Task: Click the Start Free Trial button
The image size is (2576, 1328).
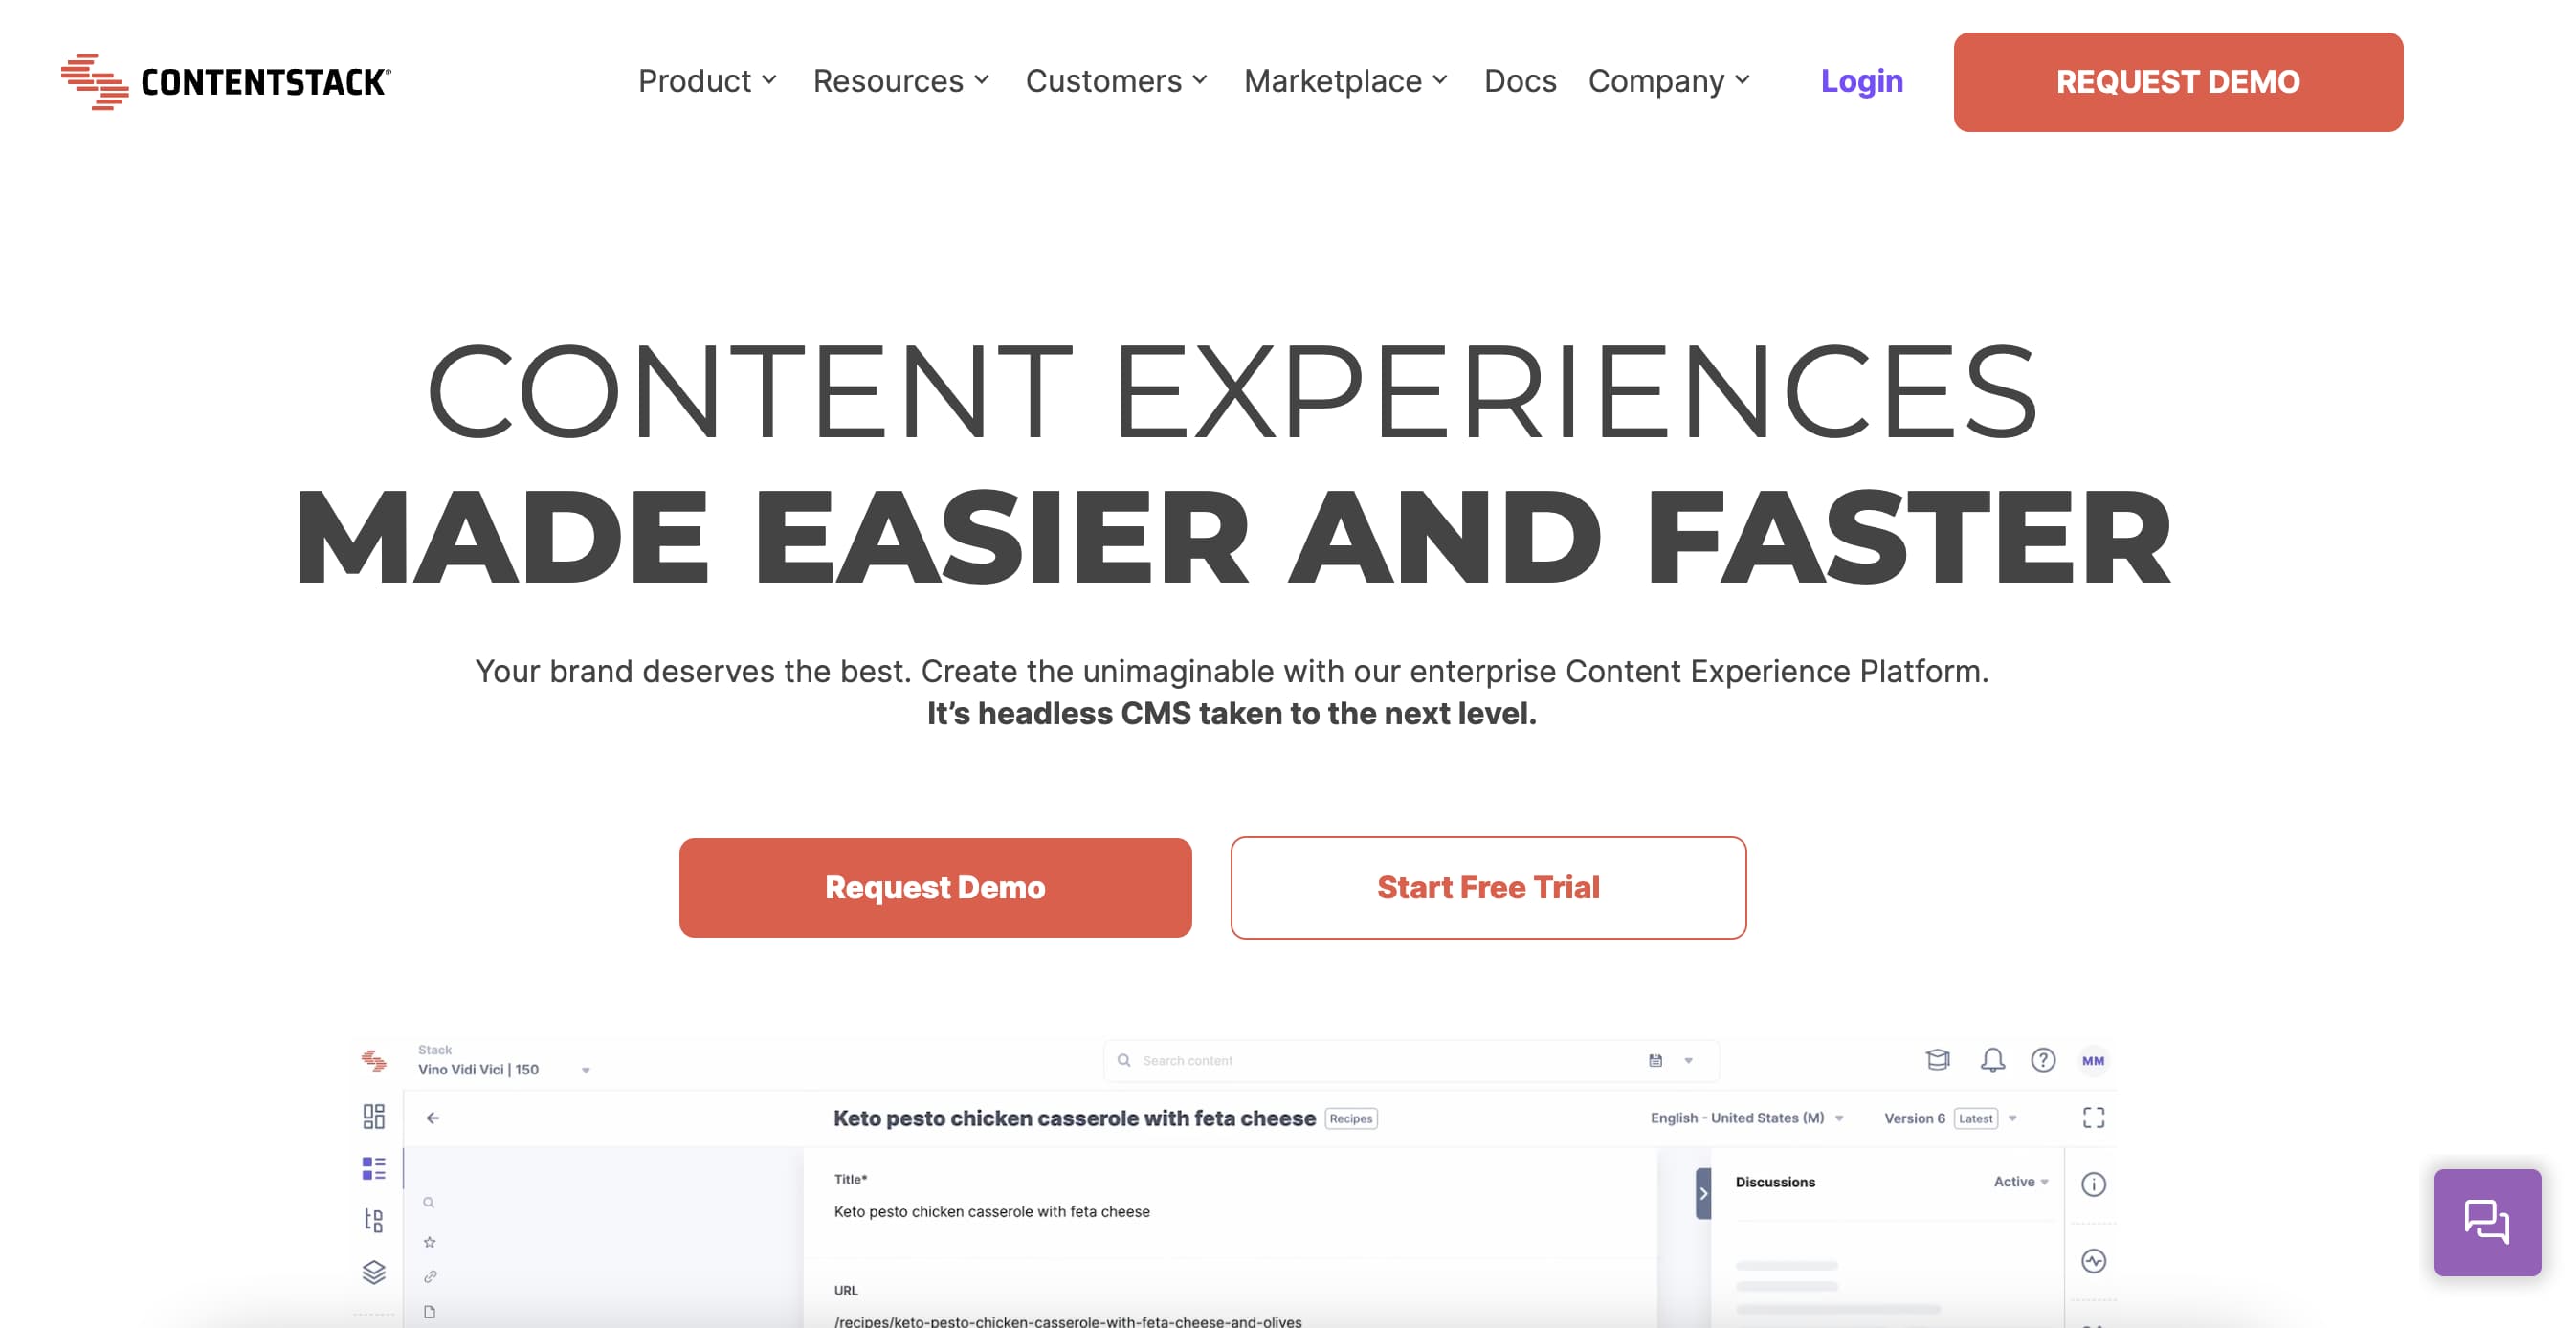Action: (1487, 886)
